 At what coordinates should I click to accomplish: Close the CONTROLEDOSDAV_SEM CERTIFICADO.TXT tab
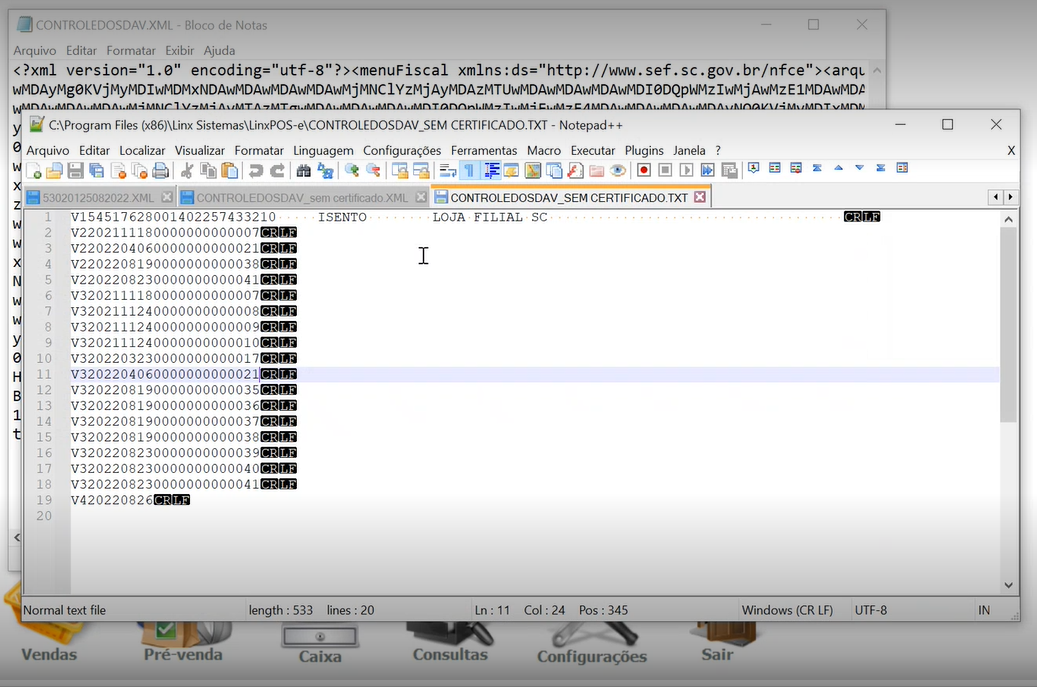(x=700, y=197)
